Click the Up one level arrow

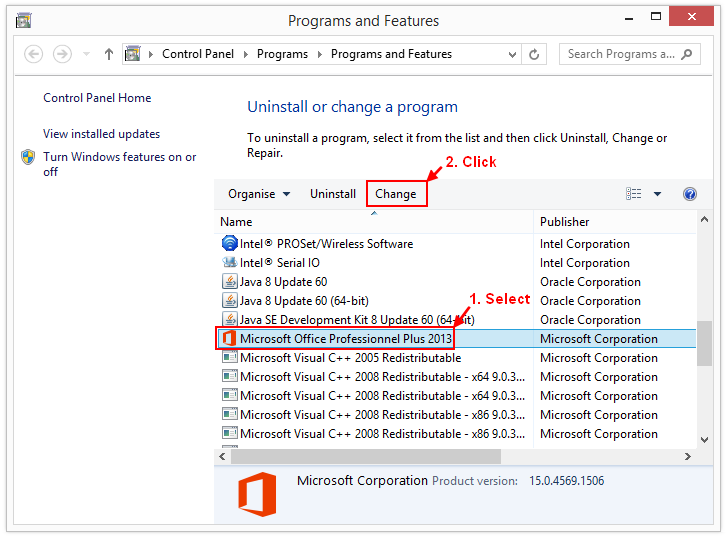click(x=108, y=55)
